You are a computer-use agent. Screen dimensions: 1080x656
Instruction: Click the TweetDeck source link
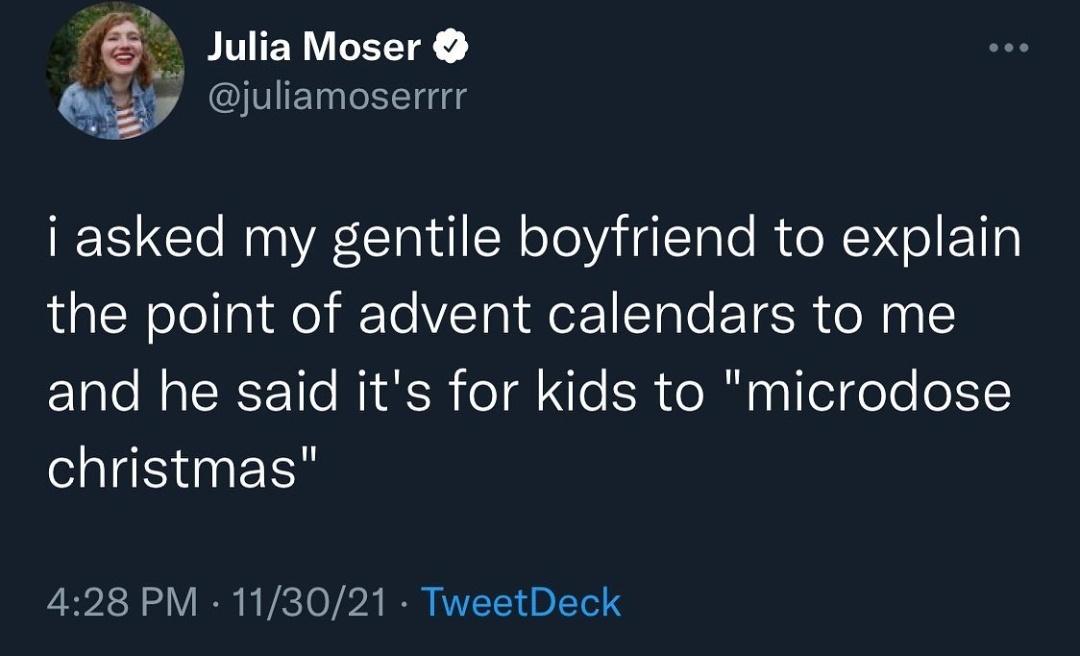pos(520,603)
